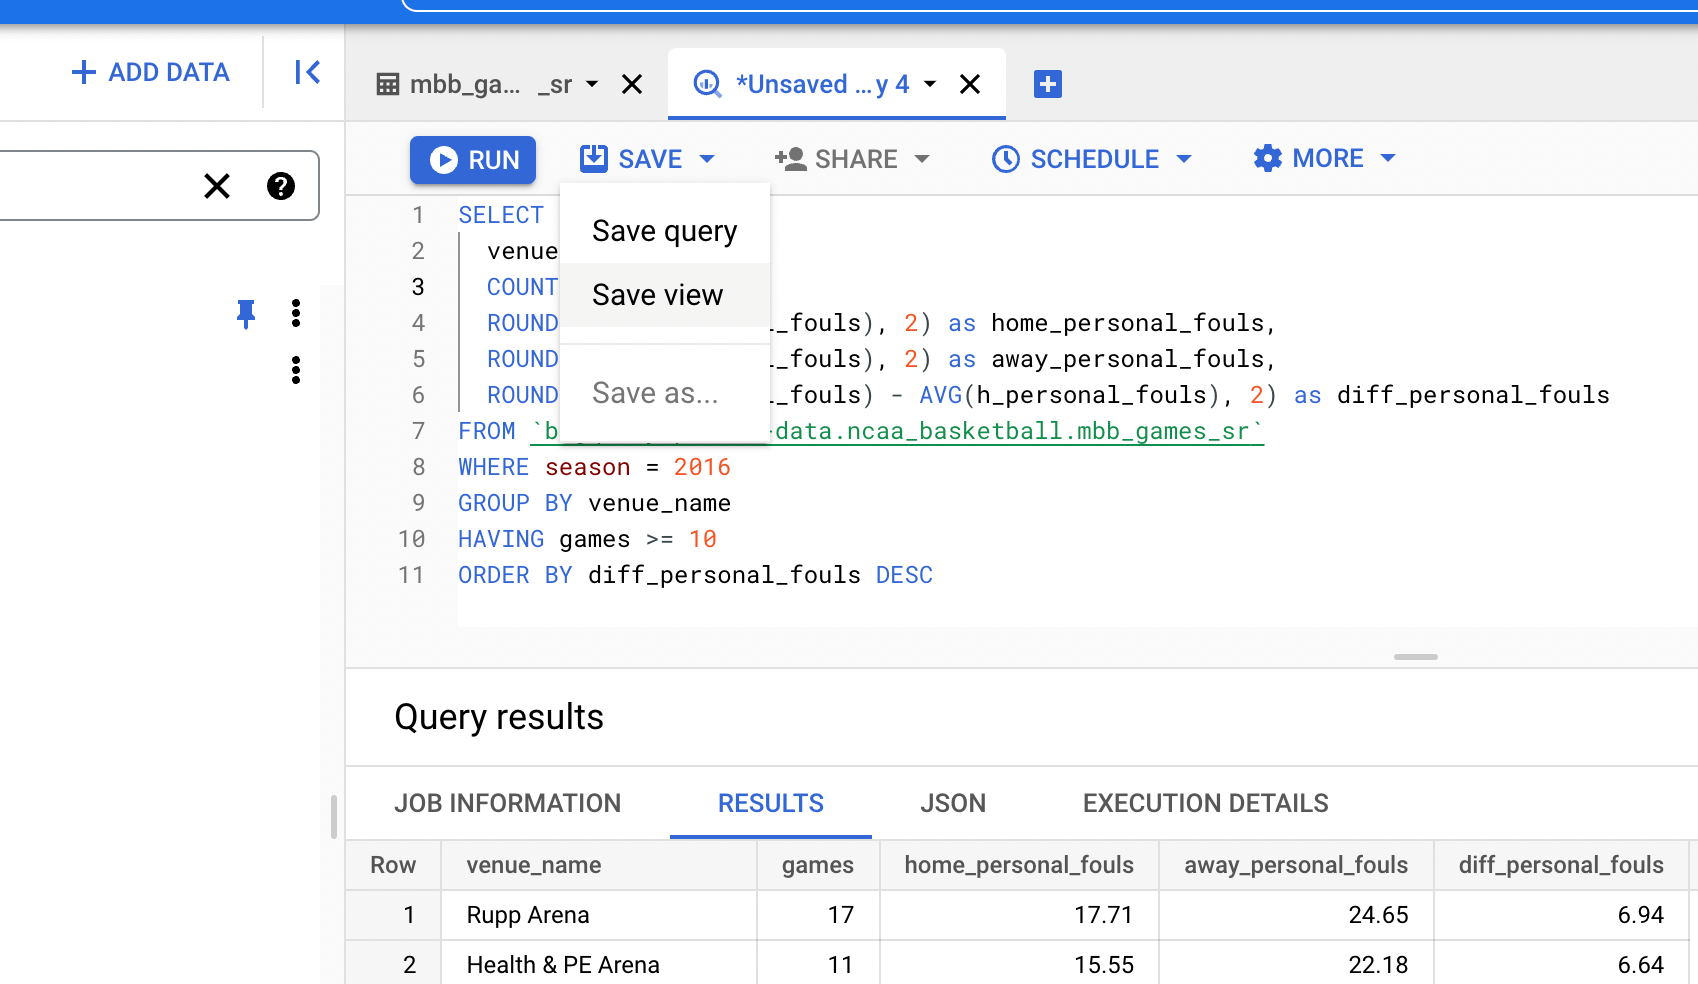Click line number 11 in gutter
Screen dimensions: 1698x984
pyautogui.click(x=411, y=575)
